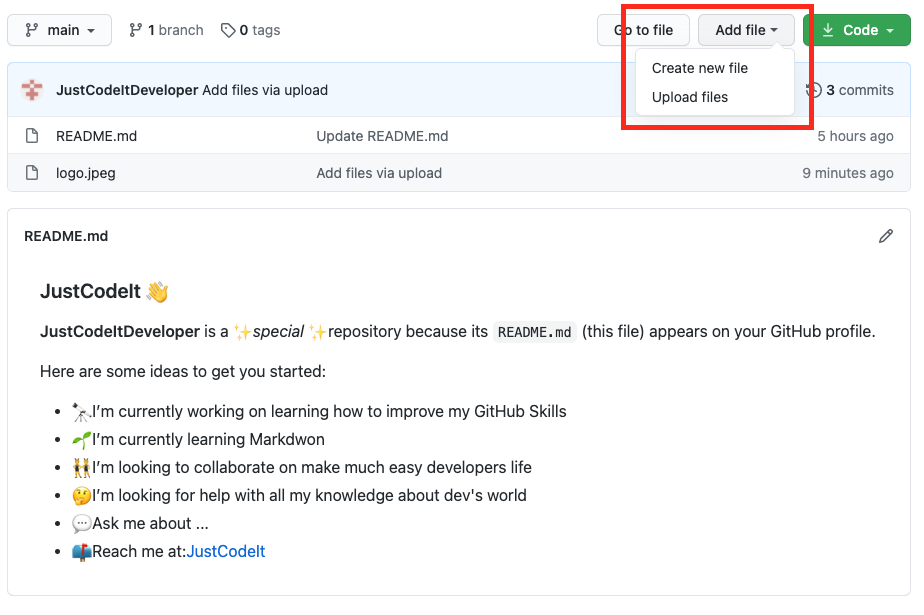The width and height of the screenshot is (924, 615).
Task: Open logo.jpeg's Add files via upload commit
Action: click(379, 173)
